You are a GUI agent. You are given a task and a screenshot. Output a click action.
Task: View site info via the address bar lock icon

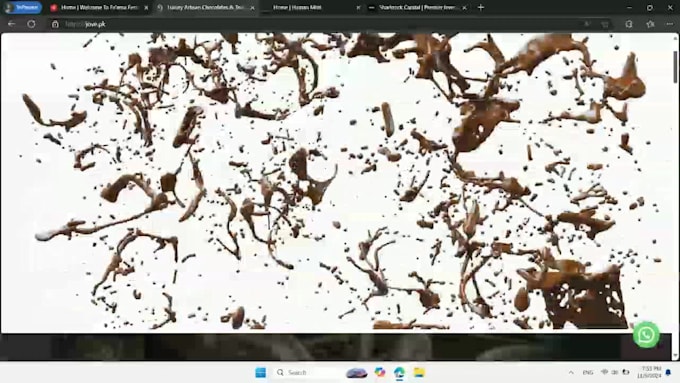(55, 24)
